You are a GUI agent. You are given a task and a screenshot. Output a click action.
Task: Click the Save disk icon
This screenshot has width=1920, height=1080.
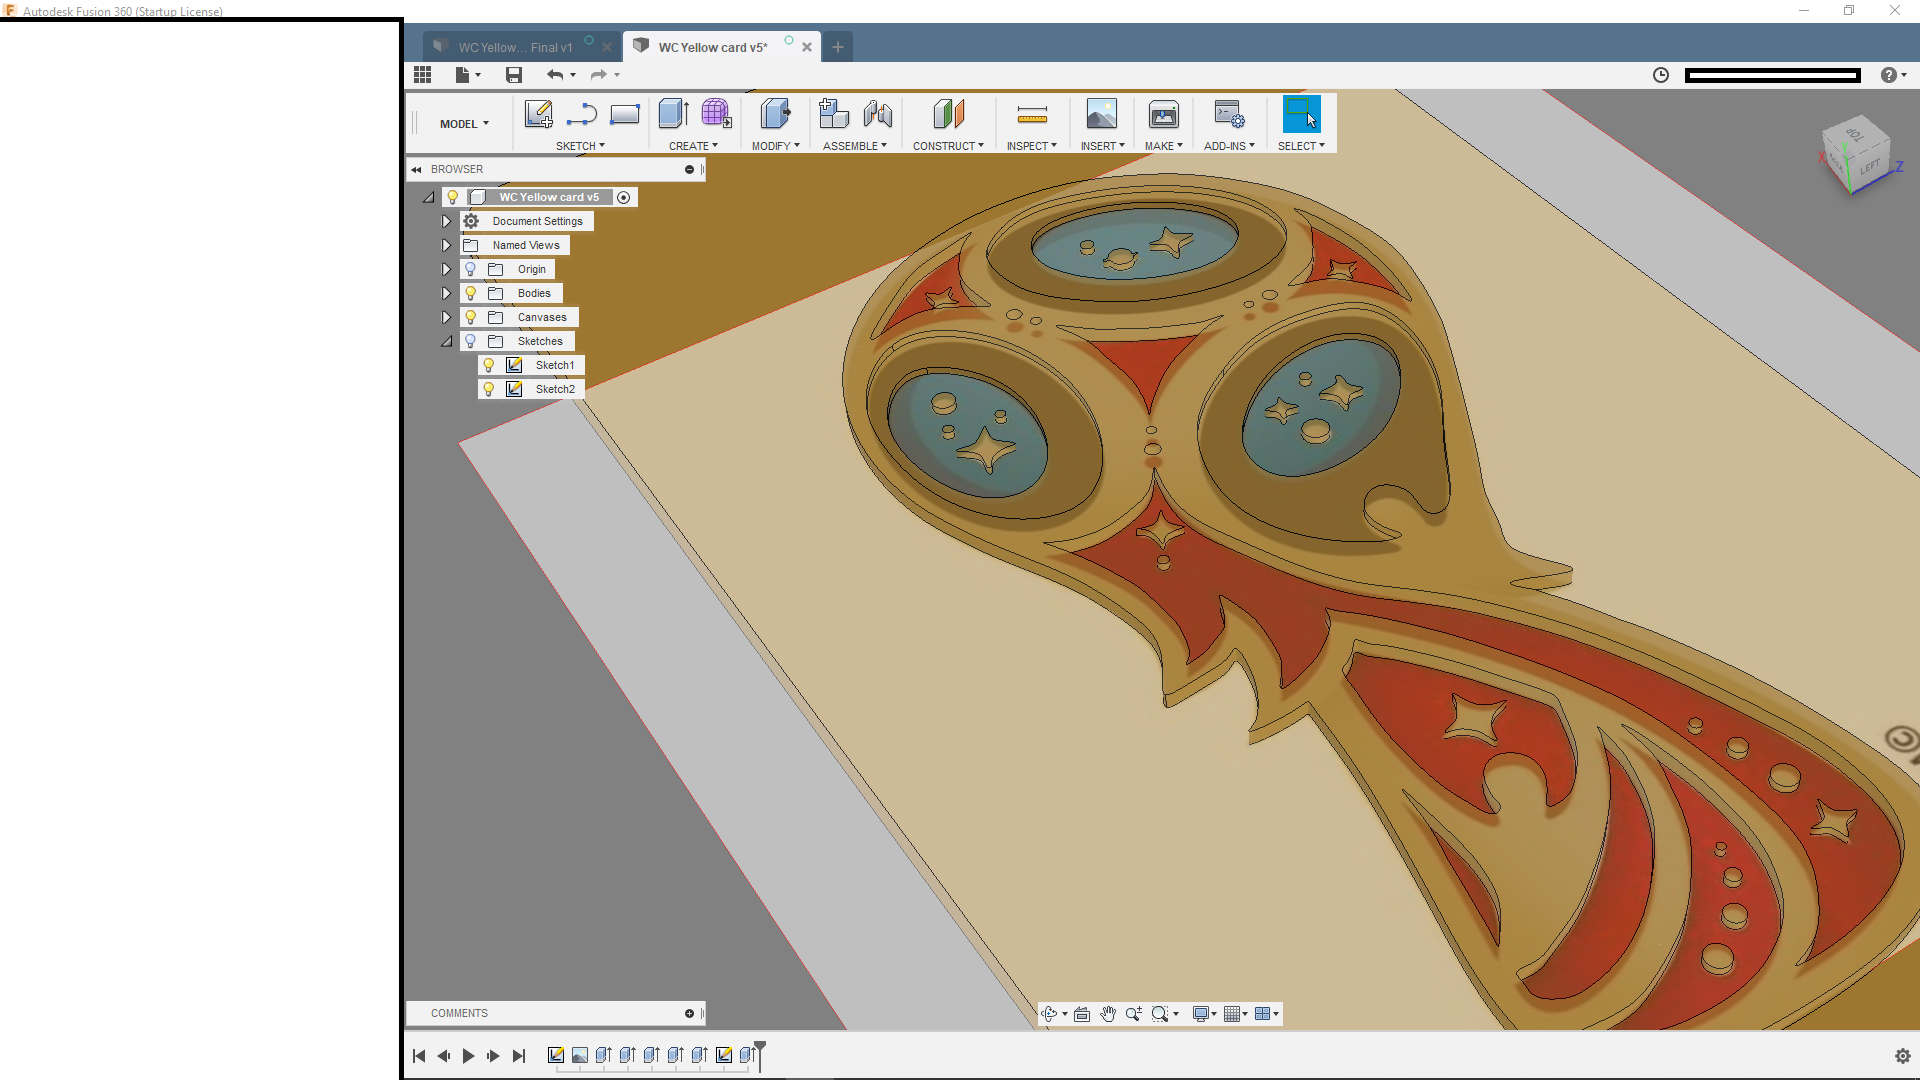pyautogui.click(x=514, y=75)
